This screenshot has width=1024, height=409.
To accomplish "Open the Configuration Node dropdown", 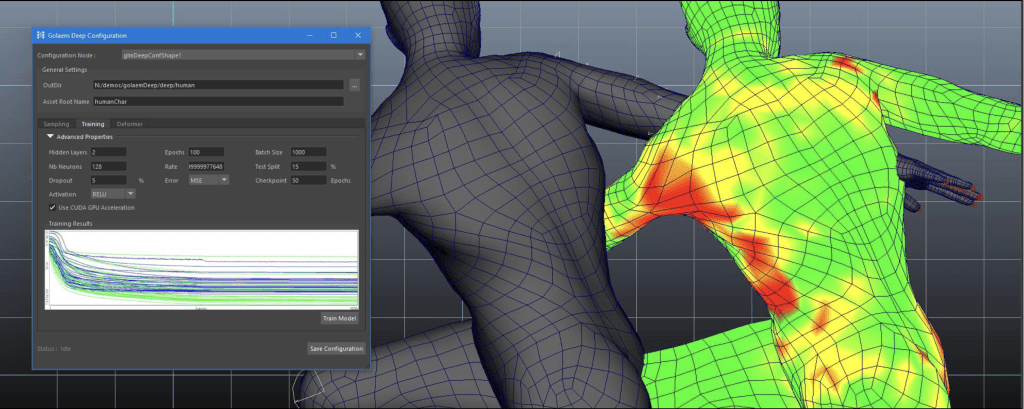I will click(243, 54).
